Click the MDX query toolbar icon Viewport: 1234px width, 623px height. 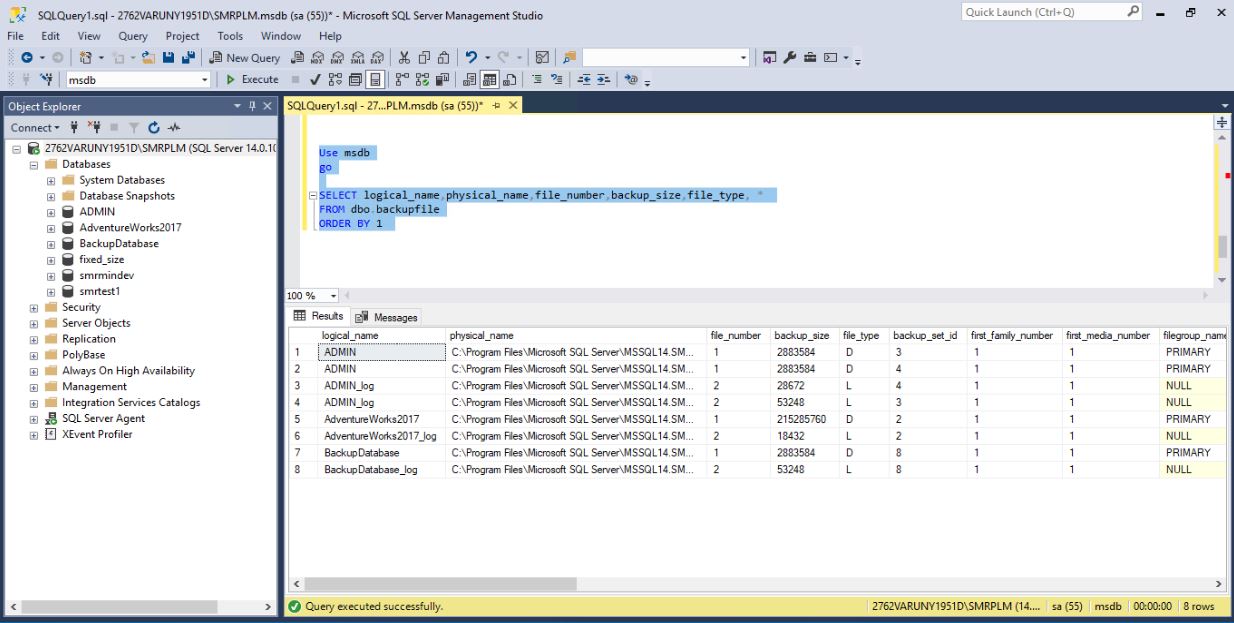pos(317,58)
